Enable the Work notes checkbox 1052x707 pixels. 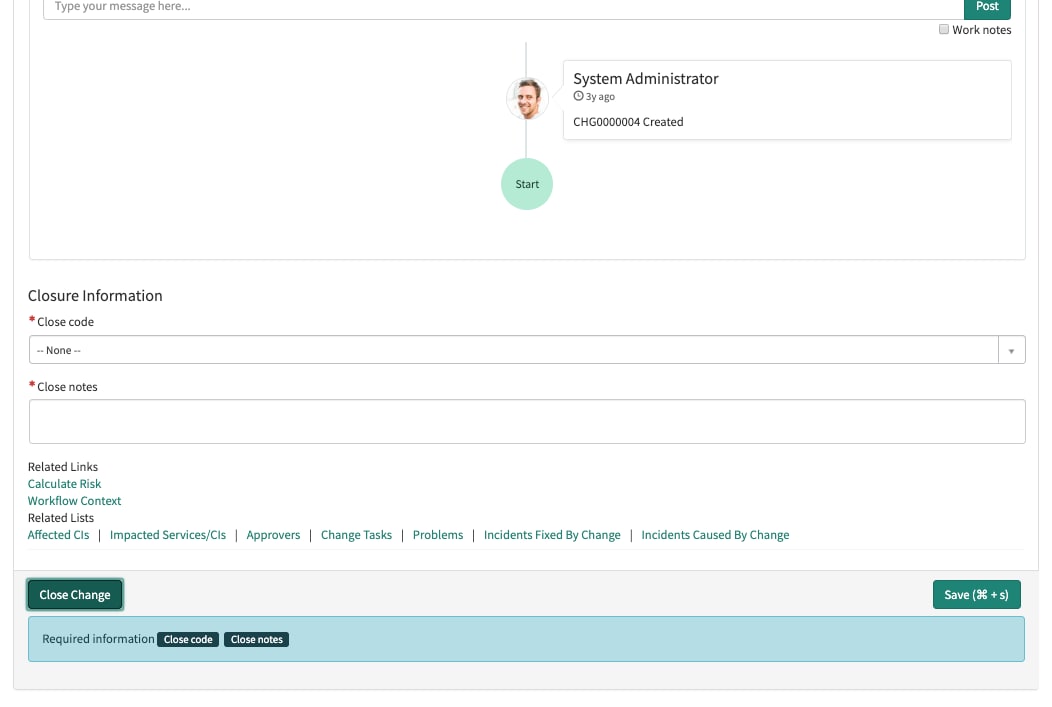click(x=943, y=29)
